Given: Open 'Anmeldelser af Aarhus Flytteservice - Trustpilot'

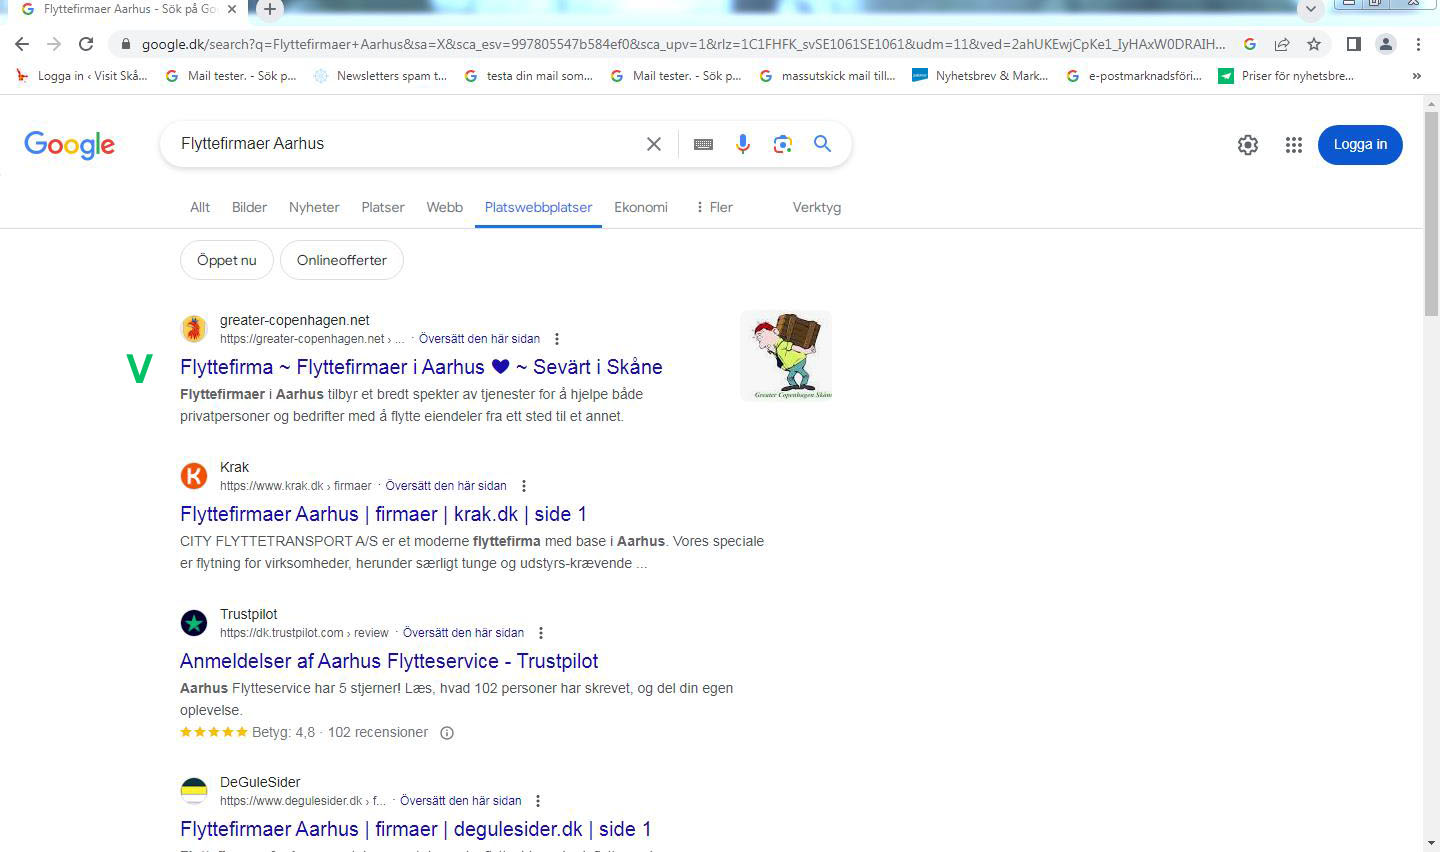Looking at the screenshot, I should pos(389,661).
